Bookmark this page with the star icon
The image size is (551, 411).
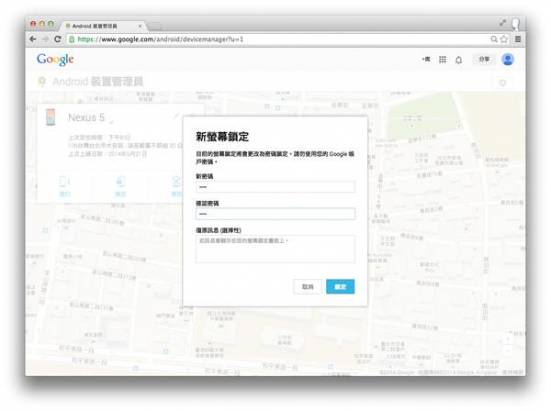coord(504,39)
